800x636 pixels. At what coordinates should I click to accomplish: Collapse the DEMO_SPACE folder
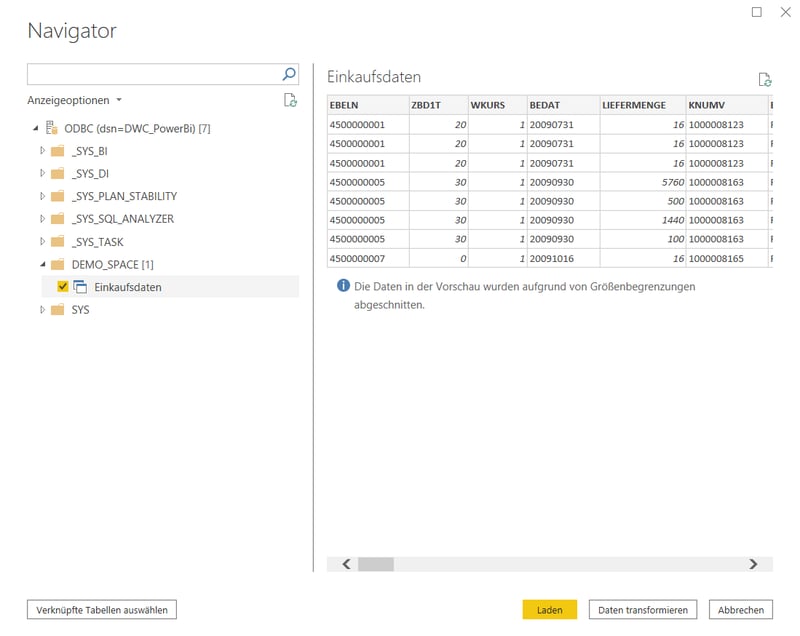(43, 264)
